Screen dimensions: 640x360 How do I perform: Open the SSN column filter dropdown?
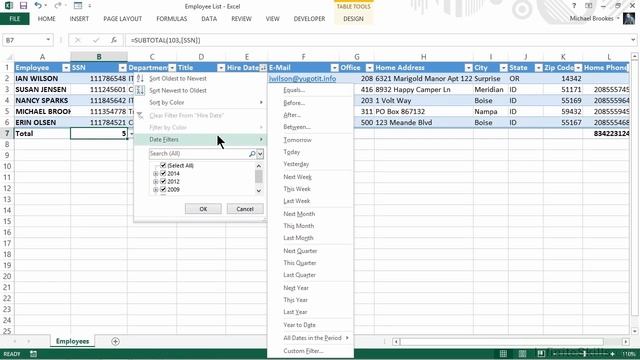pos(122,68)
